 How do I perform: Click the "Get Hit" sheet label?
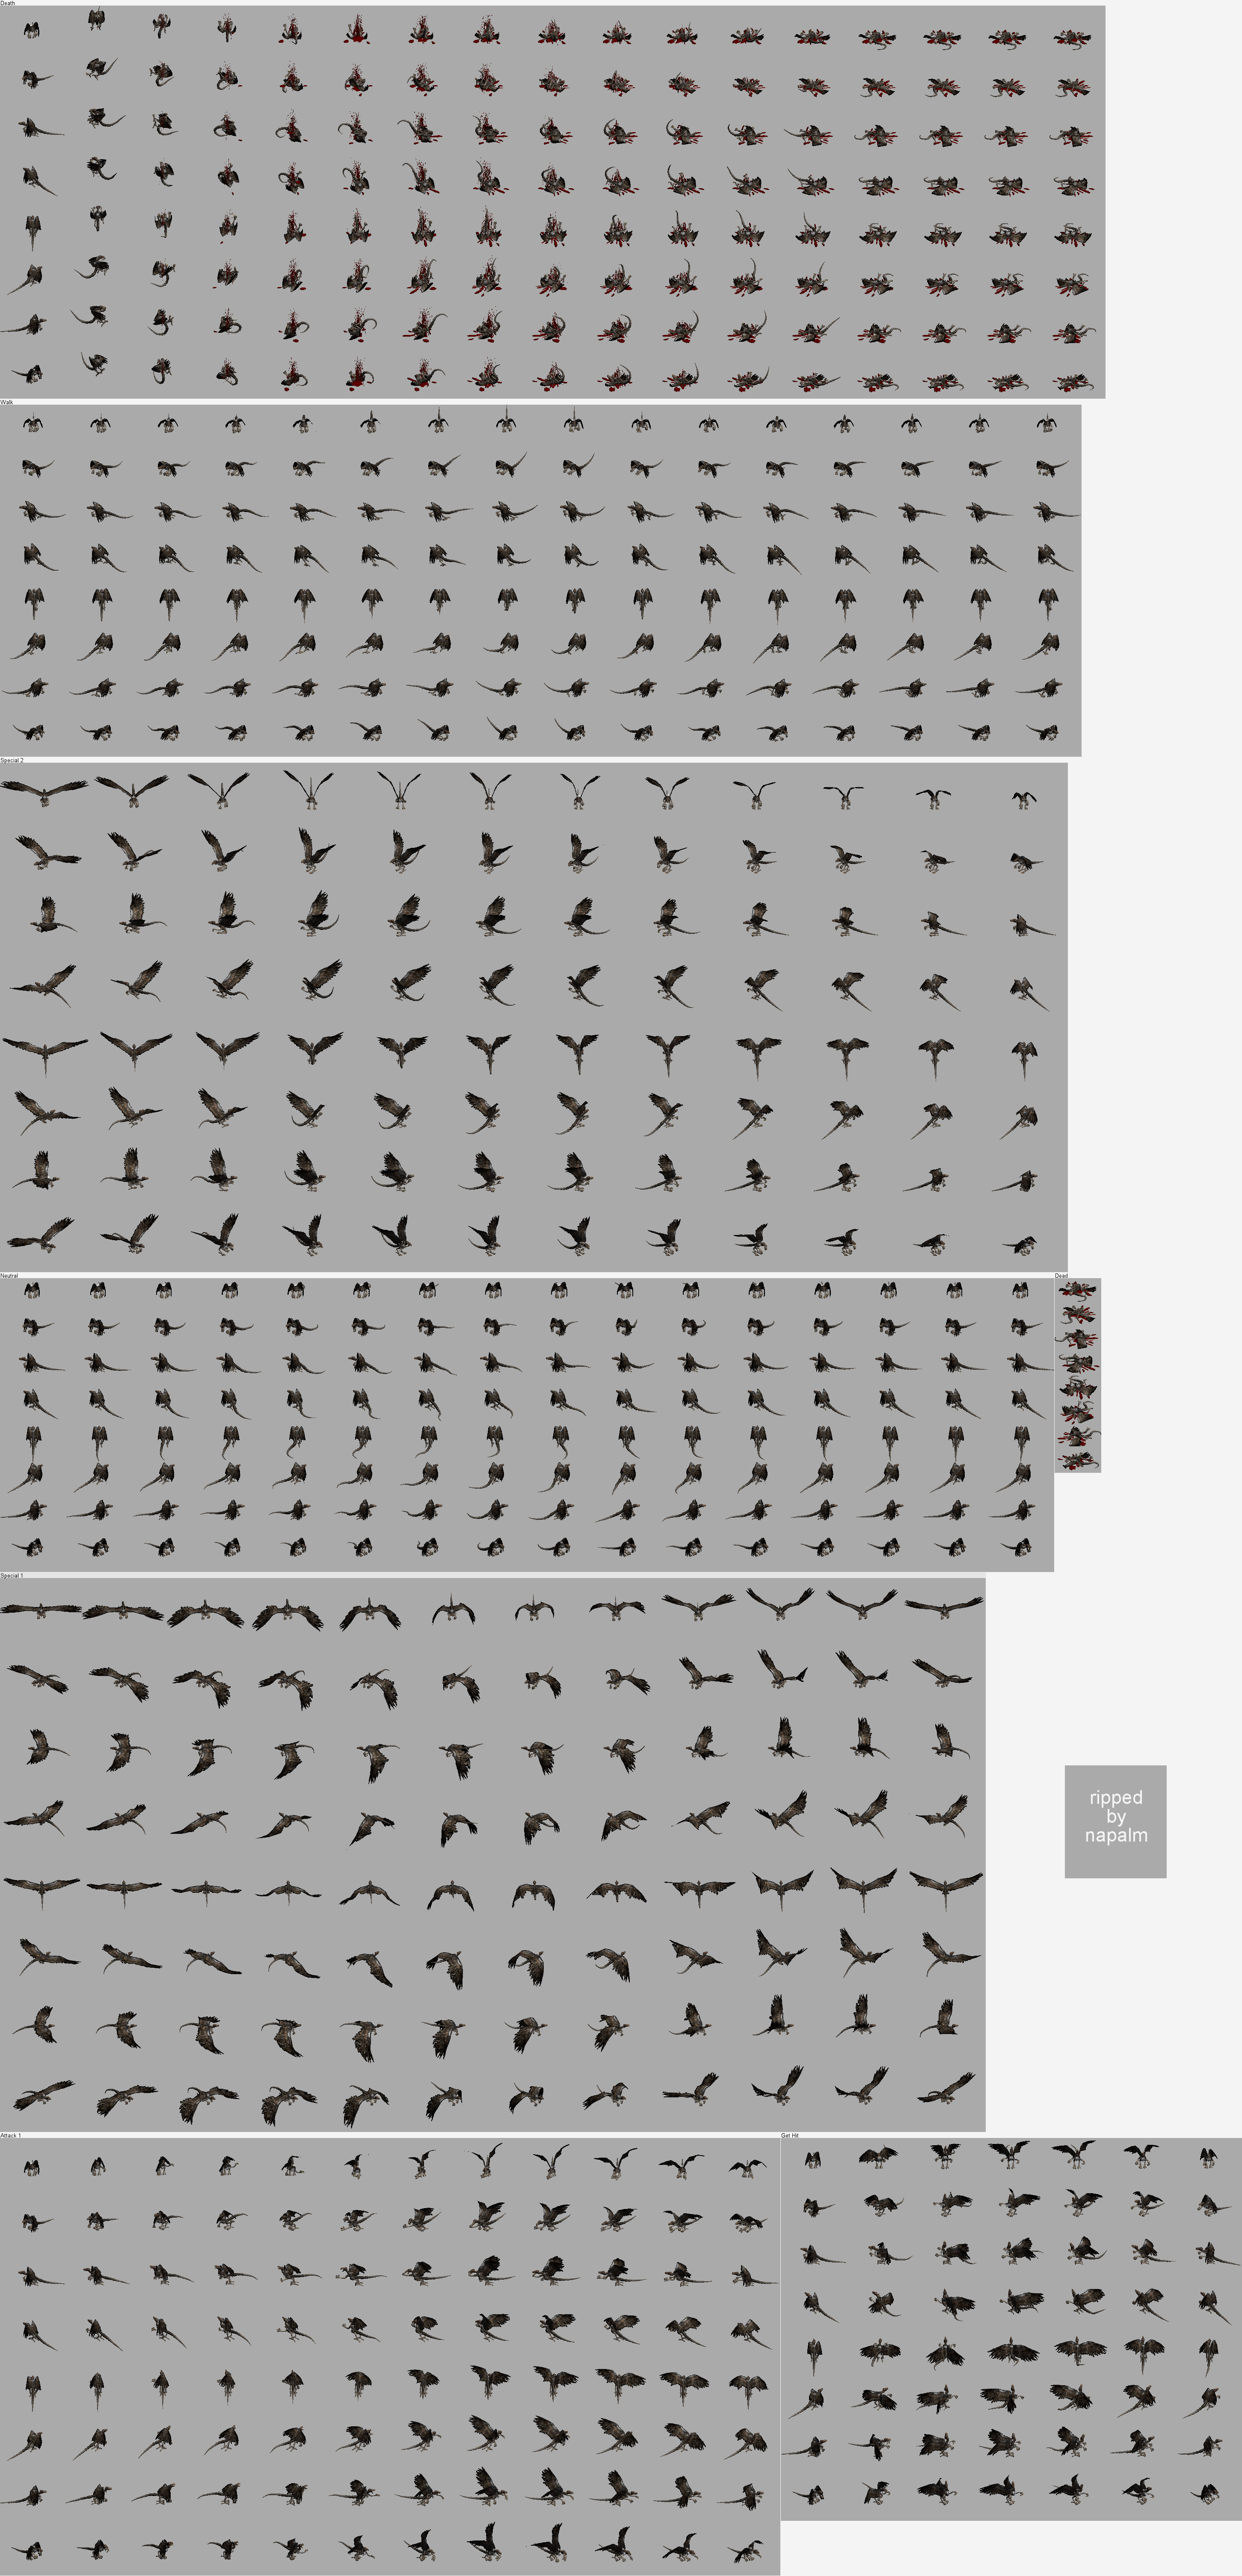point(790,2135)
